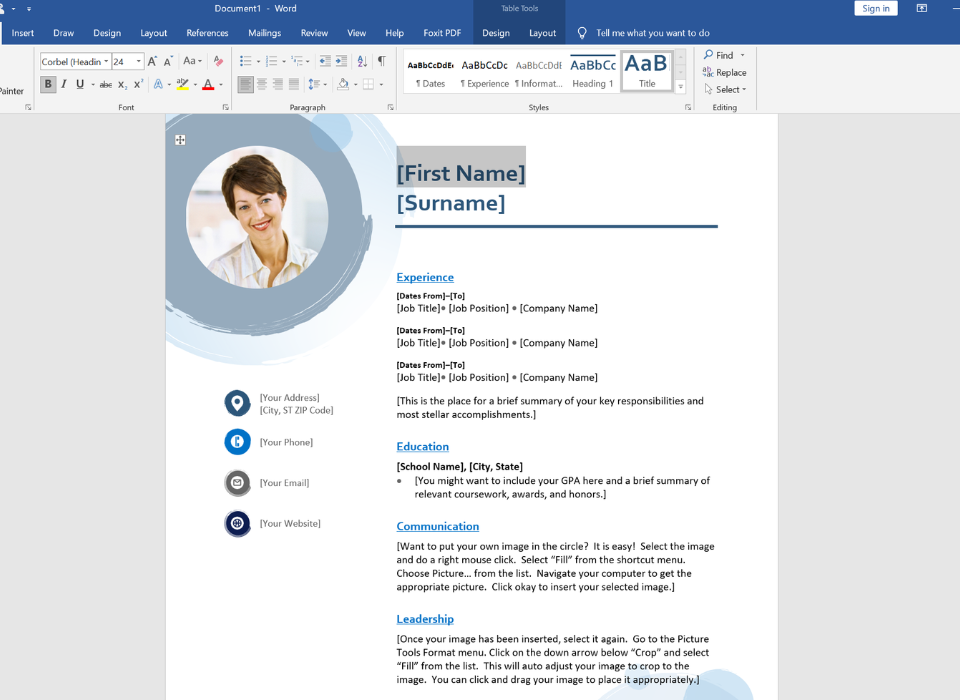
Task: Click Decrease Indent icon
Action: tap(325, 61)
